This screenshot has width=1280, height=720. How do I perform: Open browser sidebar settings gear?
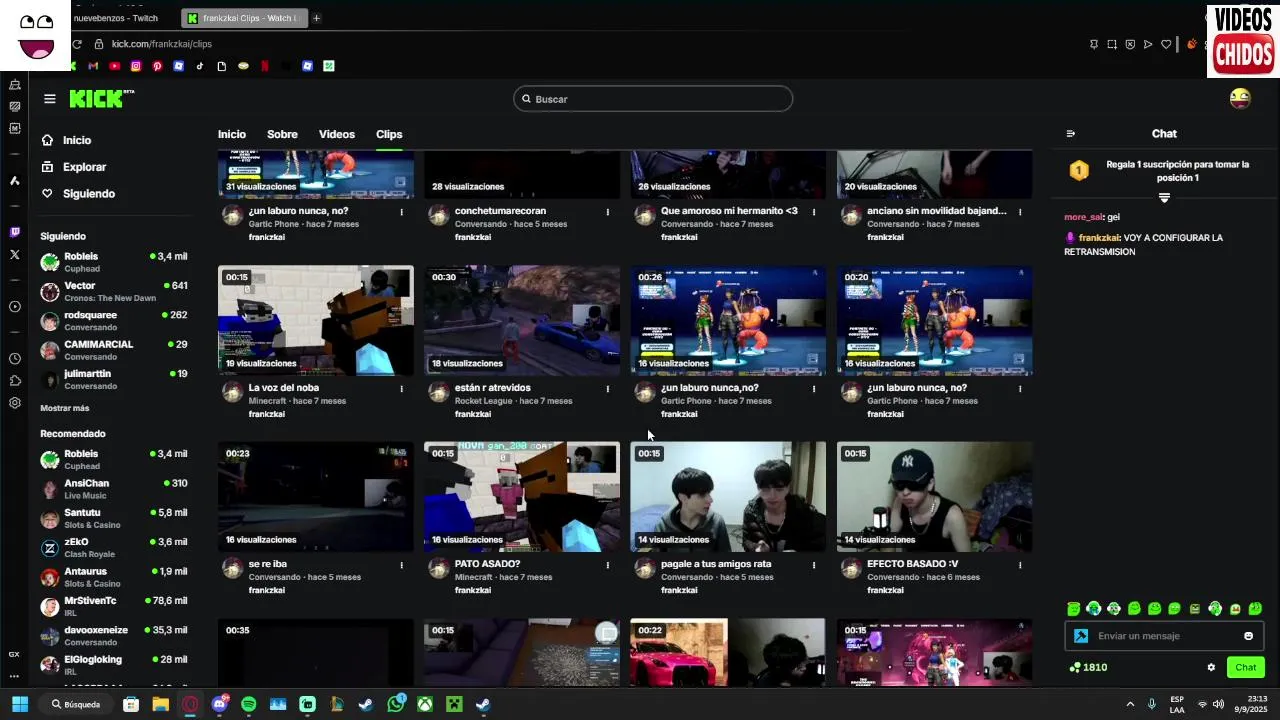[x=14, y=403]
